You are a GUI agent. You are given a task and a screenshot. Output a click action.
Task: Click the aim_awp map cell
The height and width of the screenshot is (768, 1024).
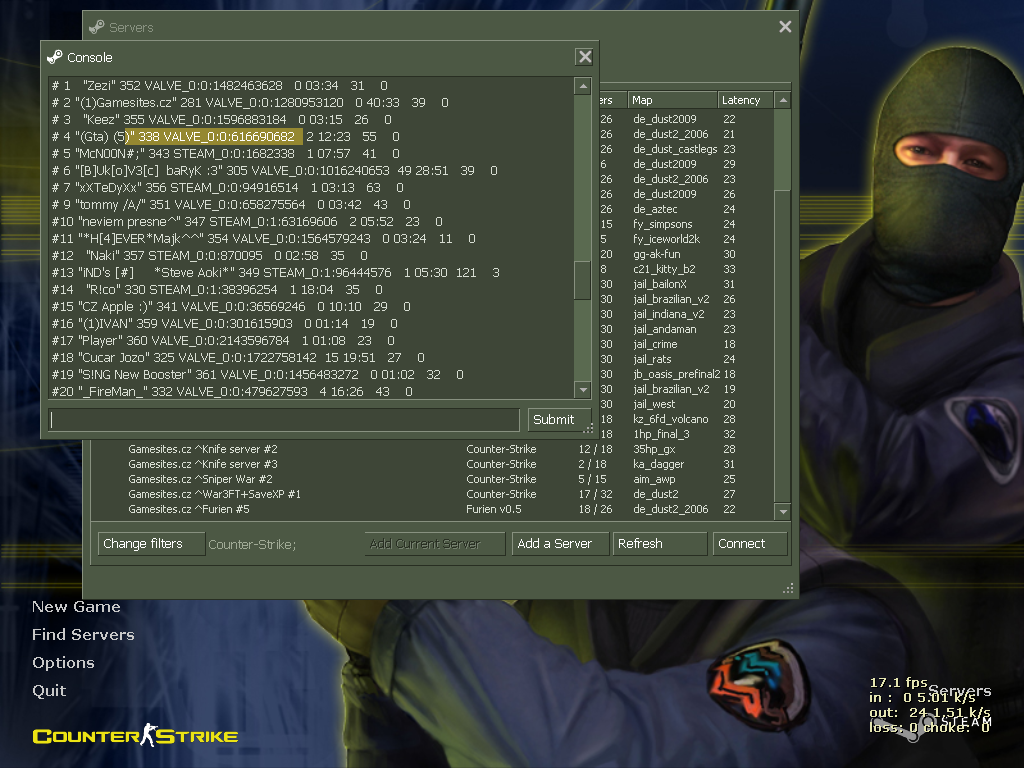pos(654,479)
